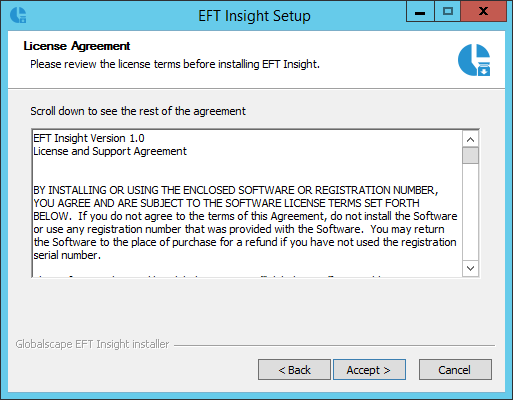
Task: Click the 'Globalscape EFT Insight installer' label
Action: point(92,344)
